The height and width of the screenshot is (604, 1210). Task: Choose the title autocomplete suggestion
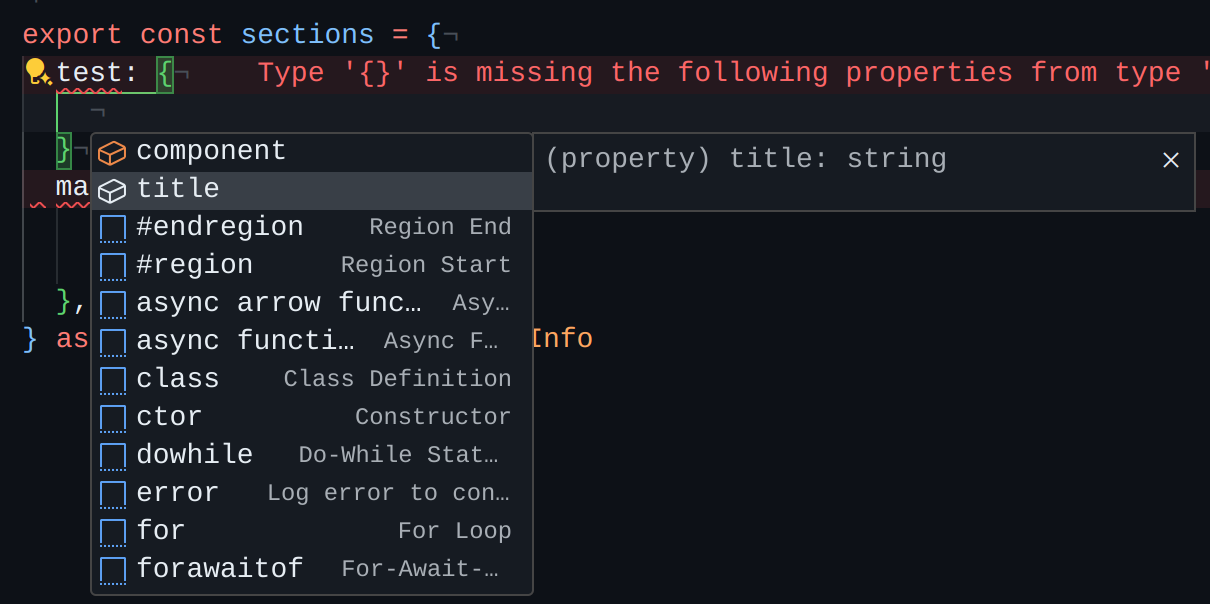312,190
